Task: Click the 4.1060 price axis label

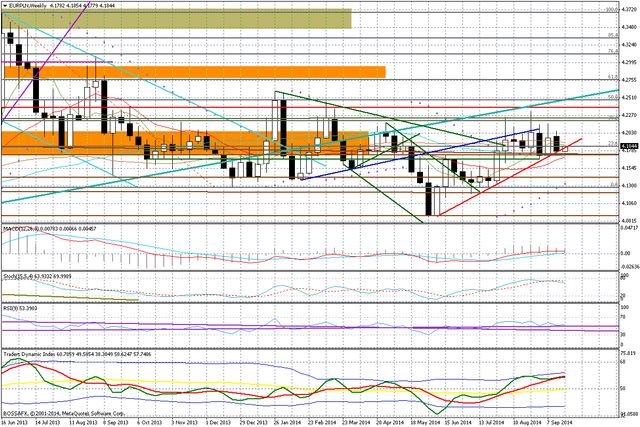Action: [x=628, y=203]
